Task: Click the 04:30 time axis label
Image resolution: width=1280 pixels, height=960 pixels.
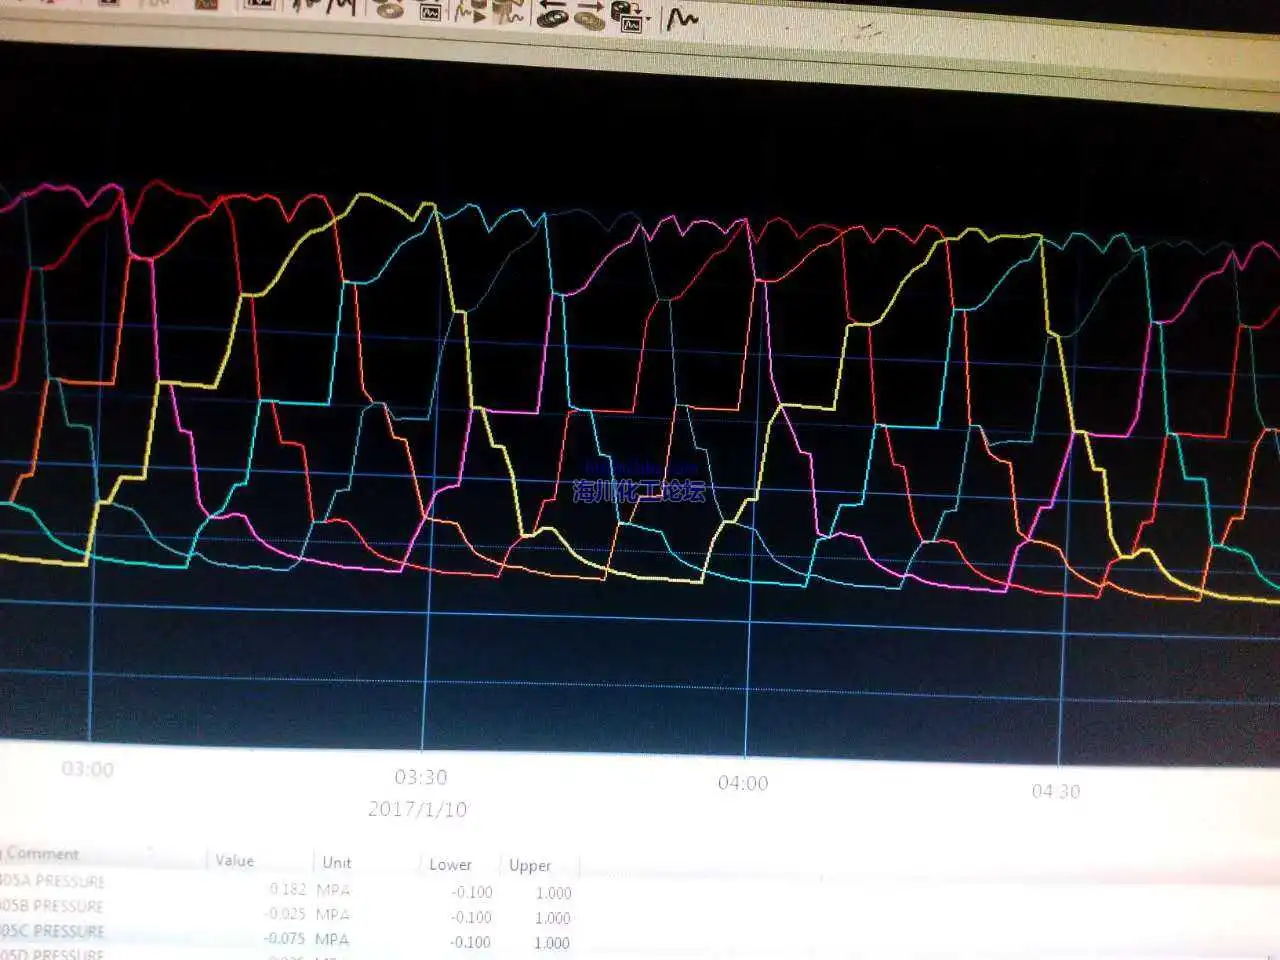Action: [1056, 791]
